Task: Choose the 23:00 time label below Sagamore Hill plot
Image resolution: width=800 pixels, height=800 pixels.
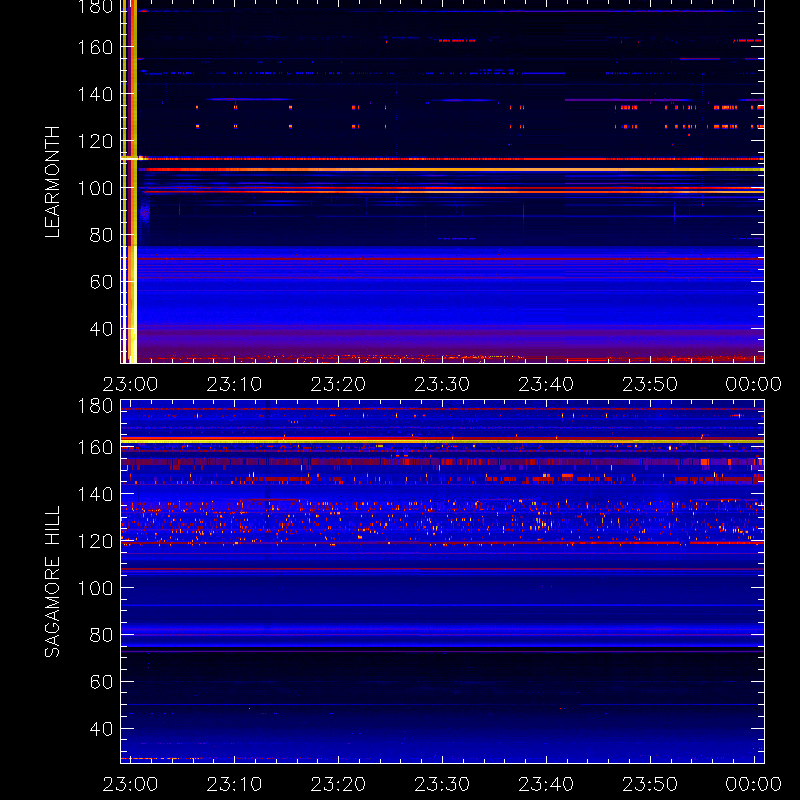Action: [x=130, y=784]
